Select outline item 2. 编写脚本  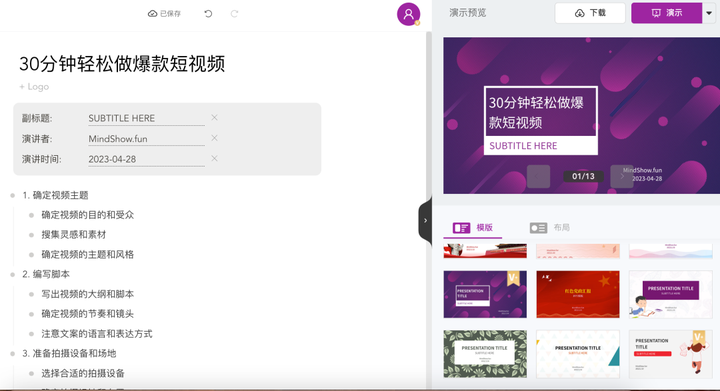(x=46, y=274)
